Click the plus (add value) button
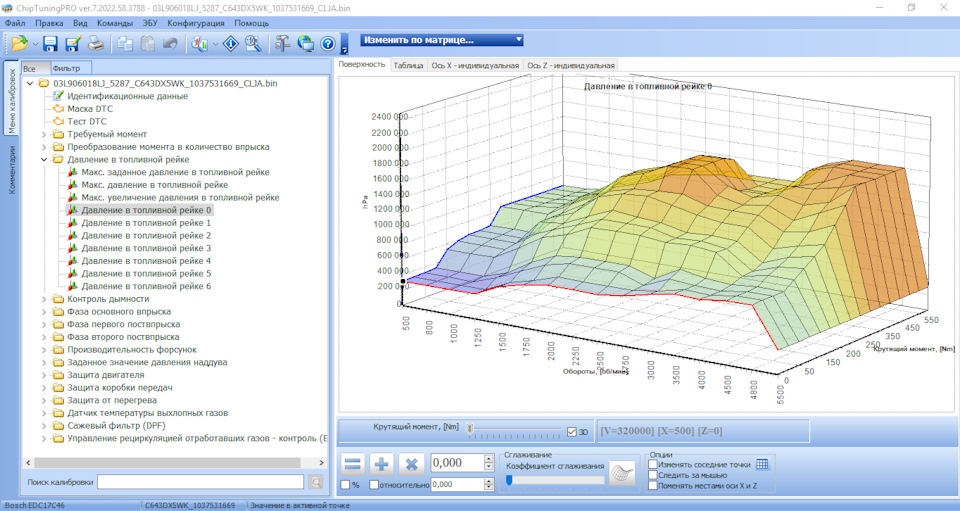960x511 pixels. 381,464
